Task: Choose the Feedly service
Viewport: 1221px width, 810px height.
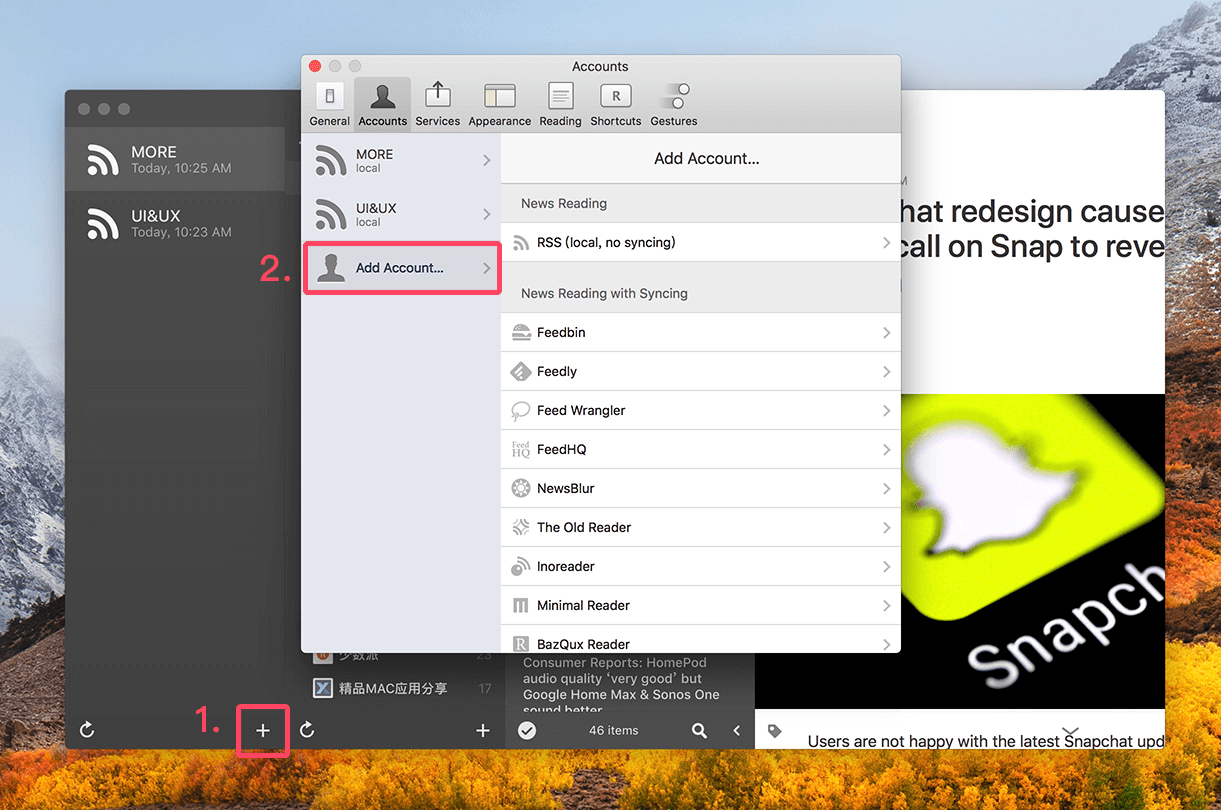Action: click(701, 371)
